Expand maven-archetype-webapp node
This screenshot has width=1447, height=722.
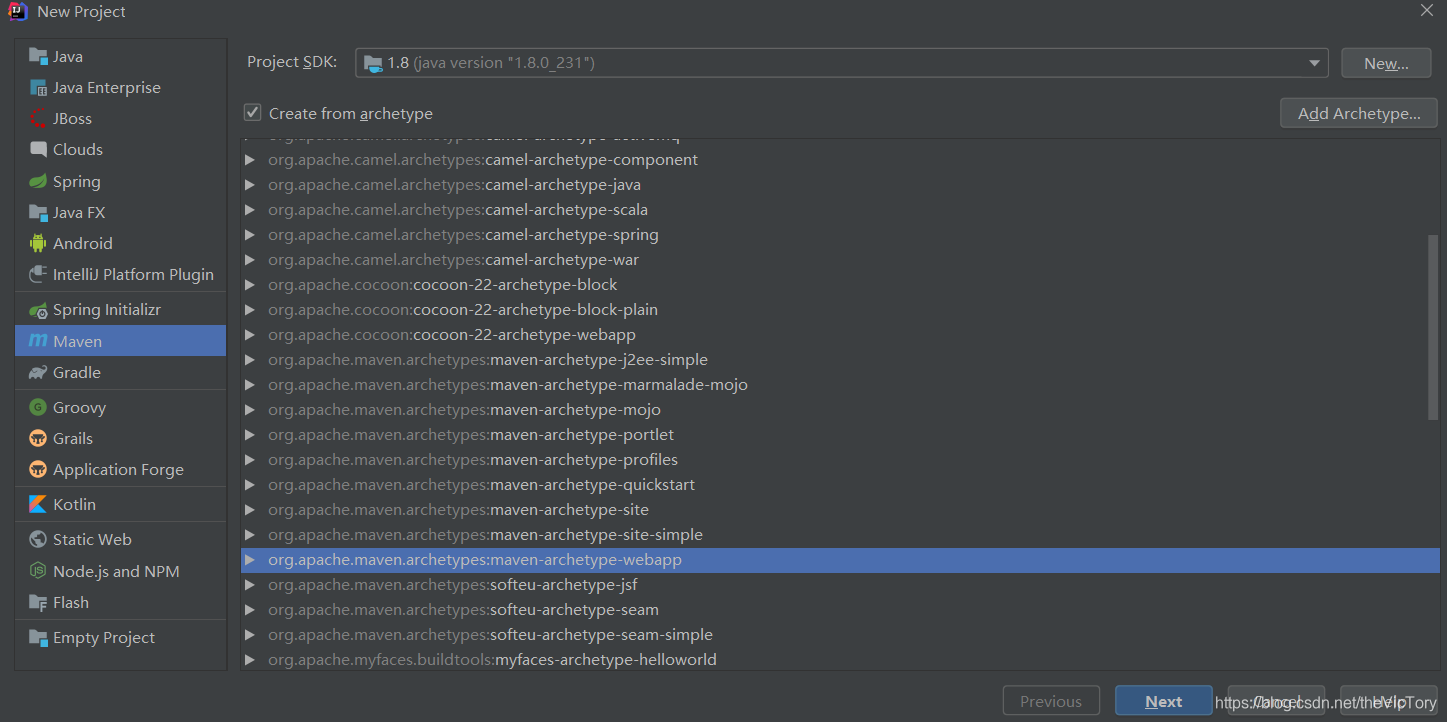pyautogui.click(x=249, y=560)
